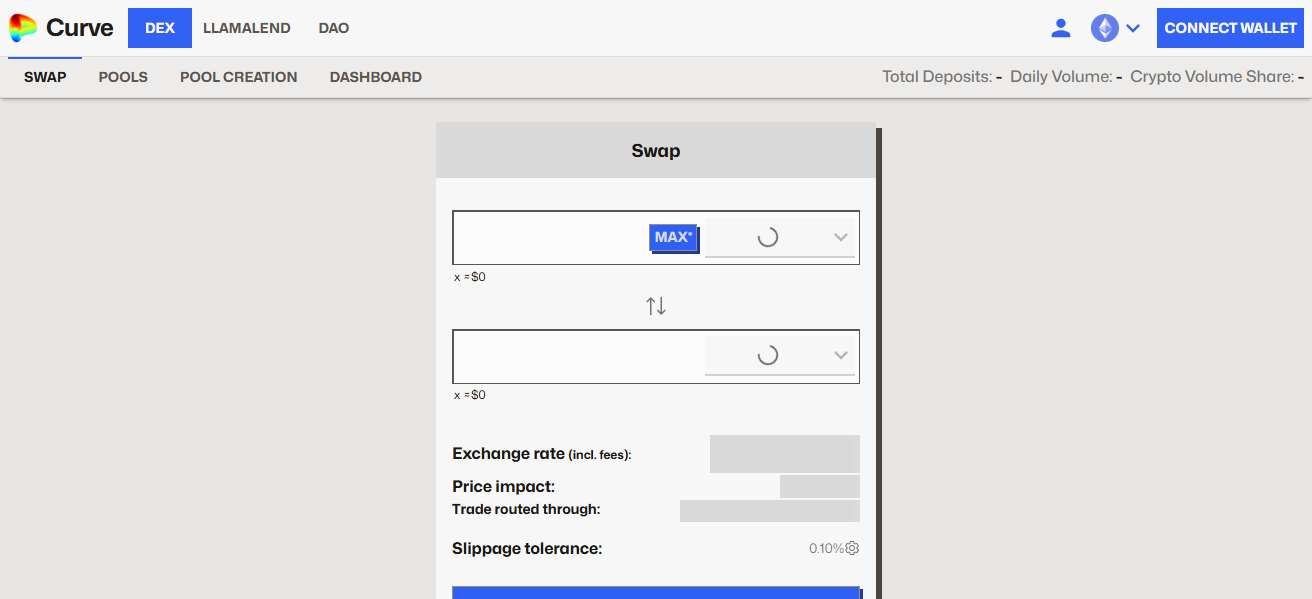Screen dimensions: 1312x599
Task: Click the loading spinner in the top token selector
Action: pos(769,237)
